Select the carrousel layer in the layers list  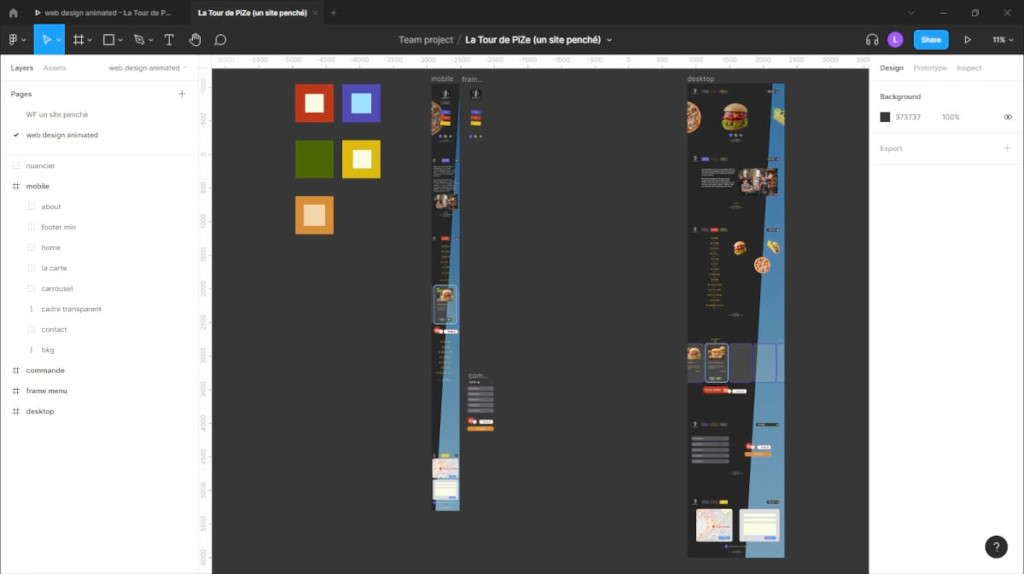point(57,289)
